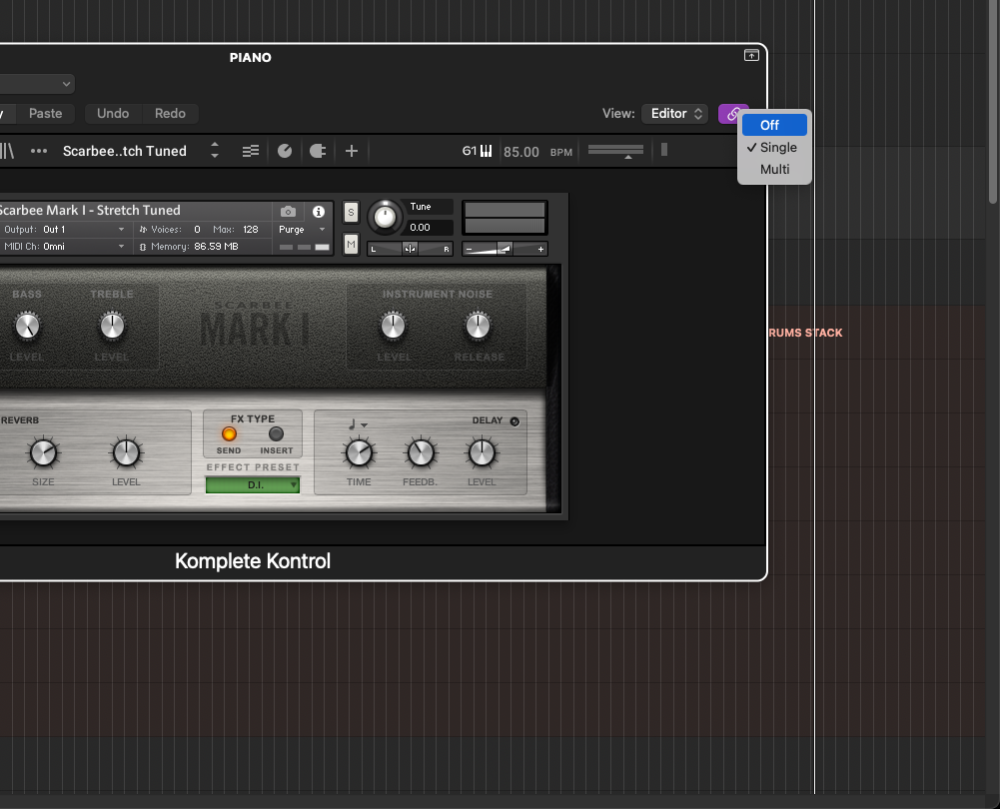Click the purple Link button
Viewport: 1000px width, 809px height.
click(x=732, y=114)
